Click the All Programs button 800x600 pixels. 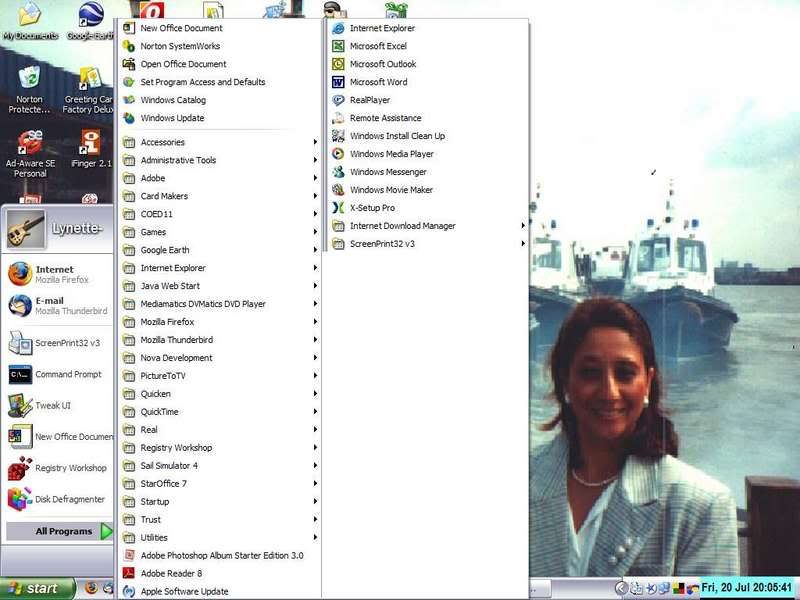64,532
